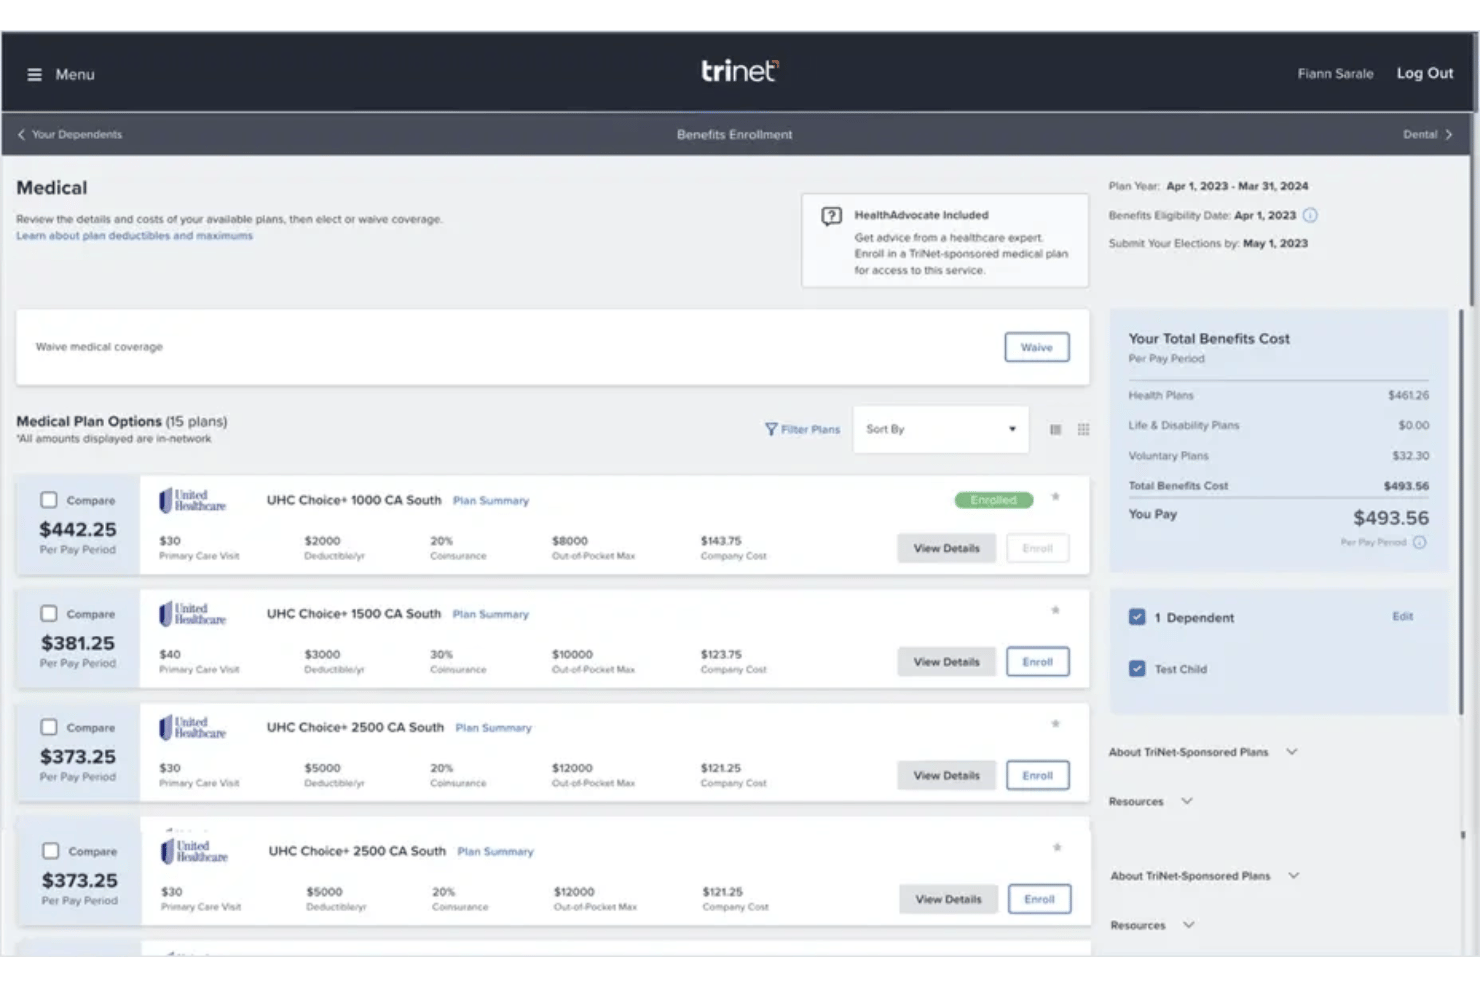Click the Benefits Eligibility Date info icon

1310,215
